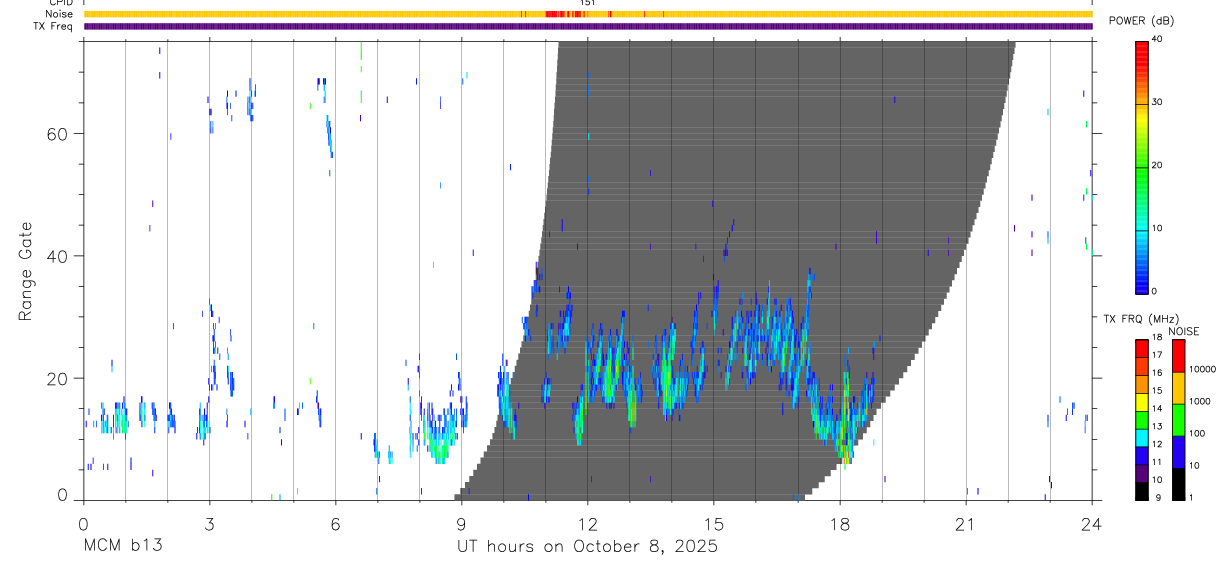Click the Range Gate axis title
The image size is (1228, 567).
(x=27, y=271)
